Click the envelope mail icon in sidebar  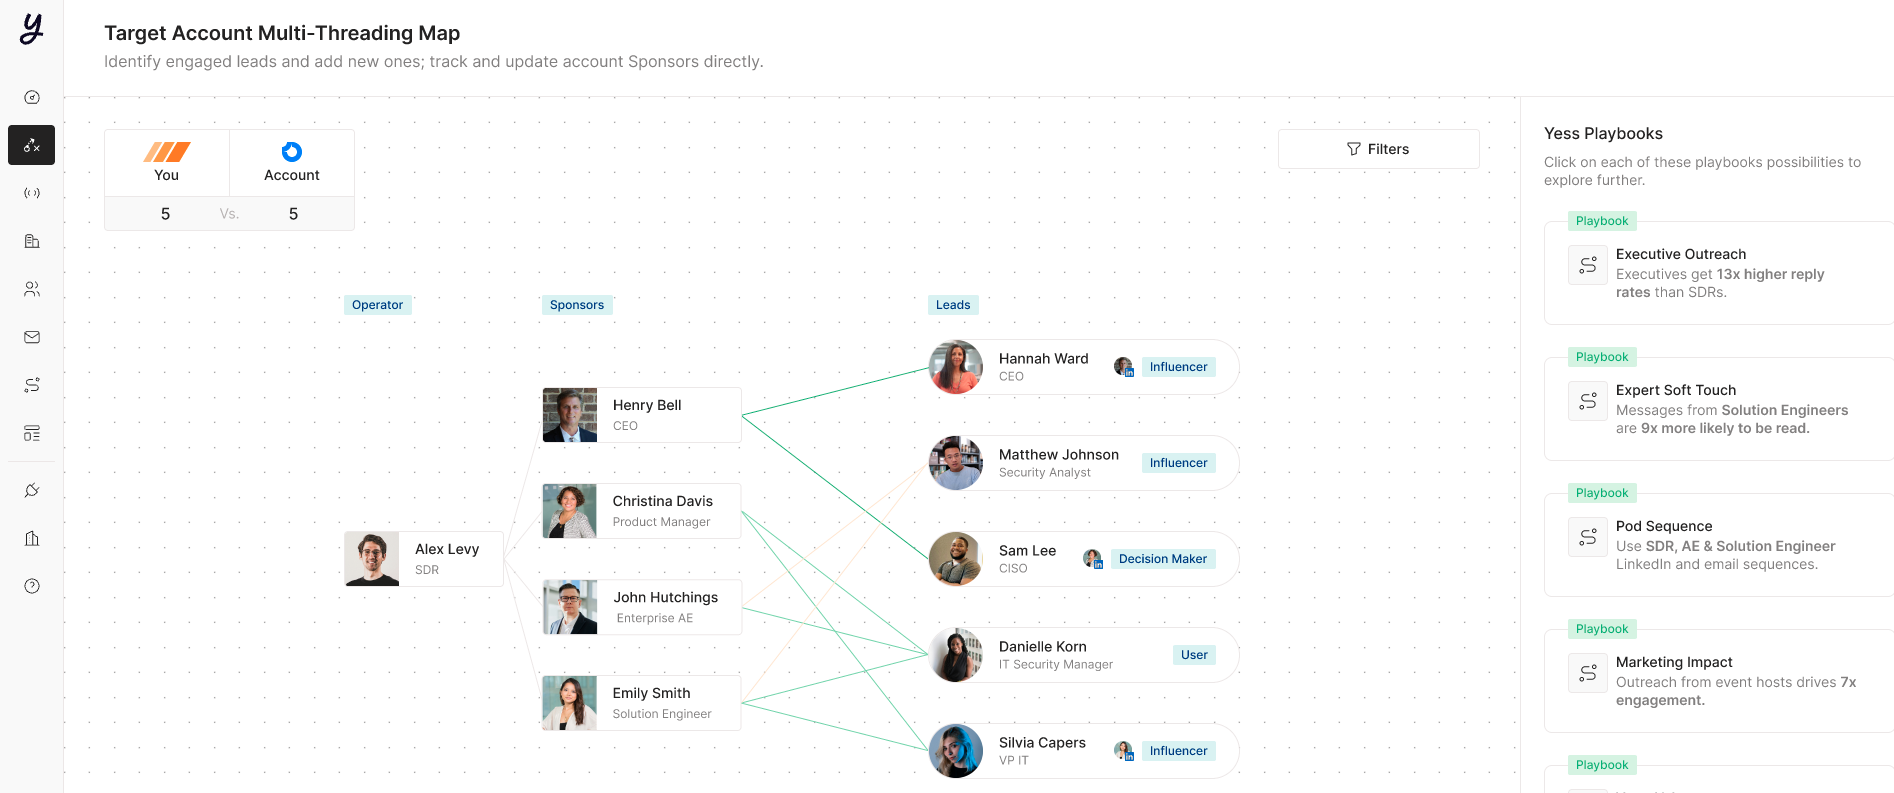(32, 337)
